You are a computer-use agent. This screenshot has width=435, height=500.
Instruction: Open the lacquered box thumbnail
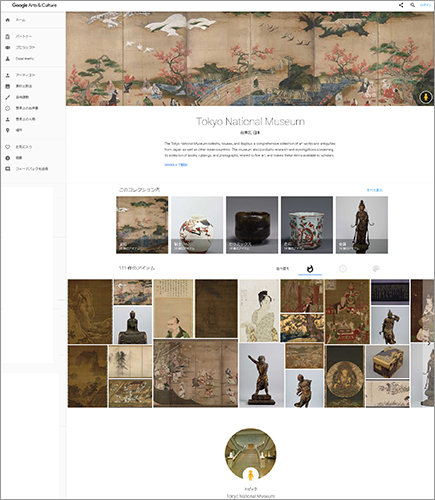pyautogui.click(x=387, y=362)
